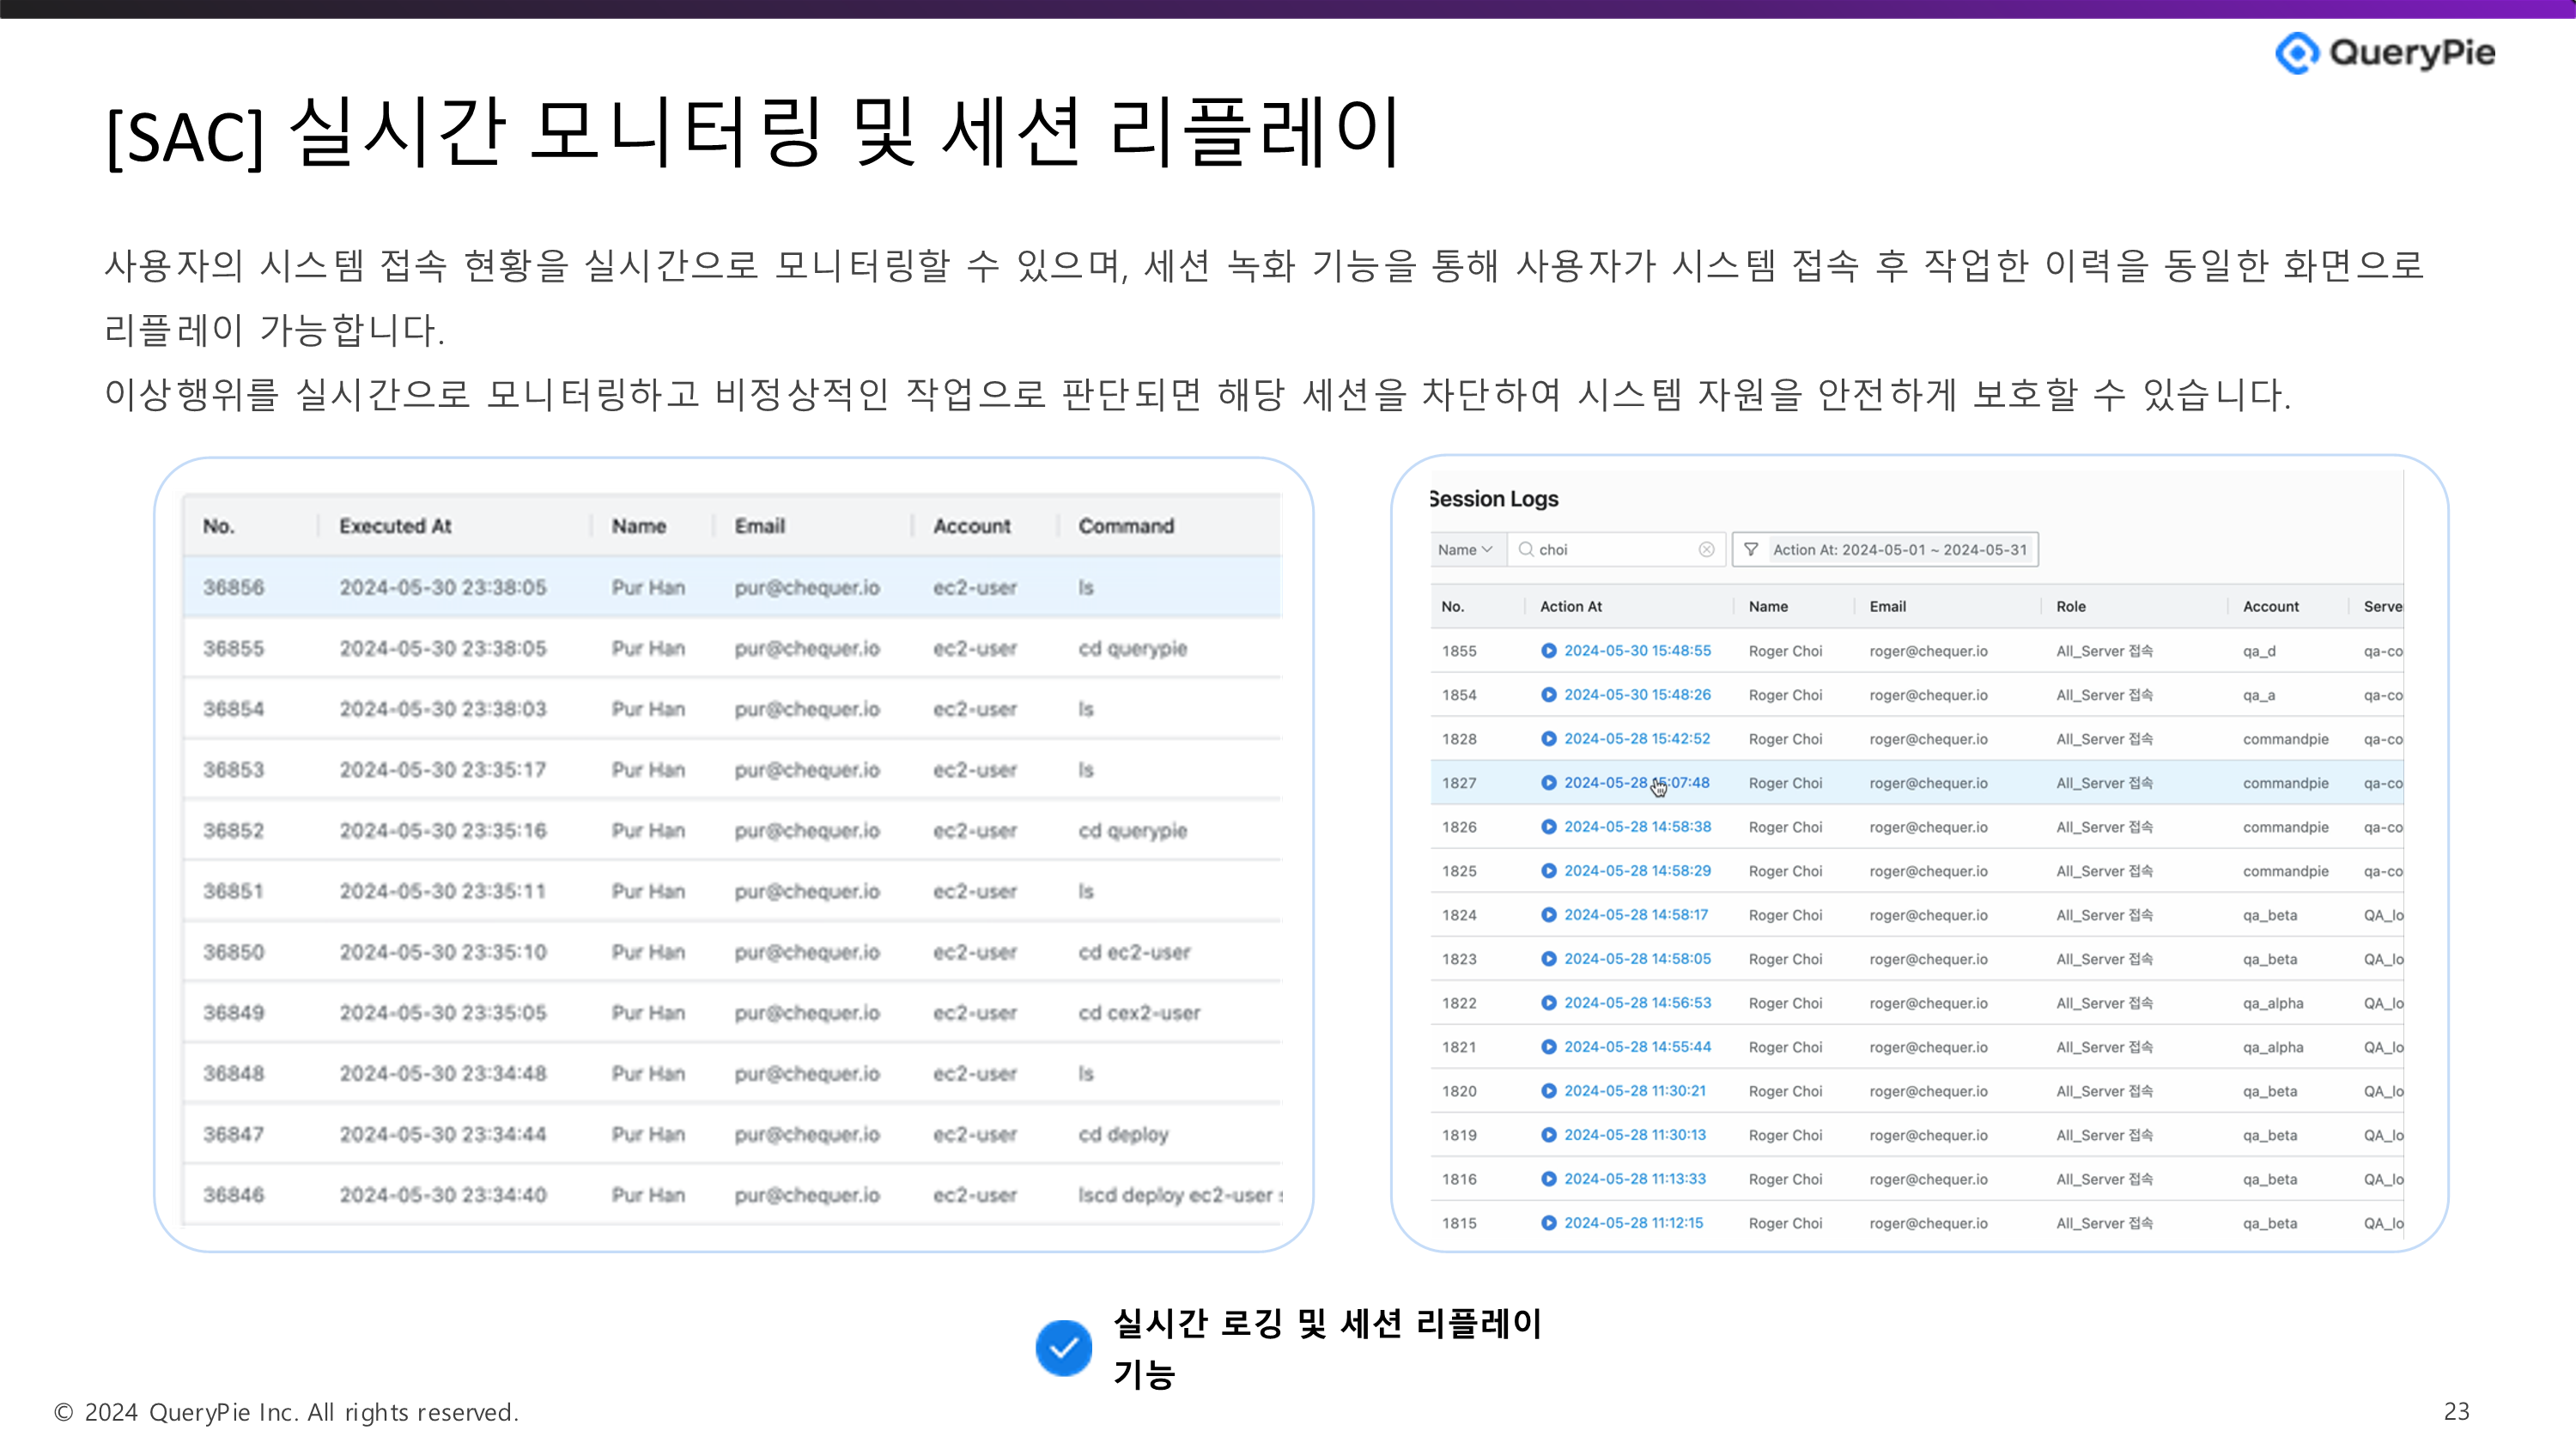
Task: Clear the 'choi' search with X icon
Action: (x=1706, y=550)
